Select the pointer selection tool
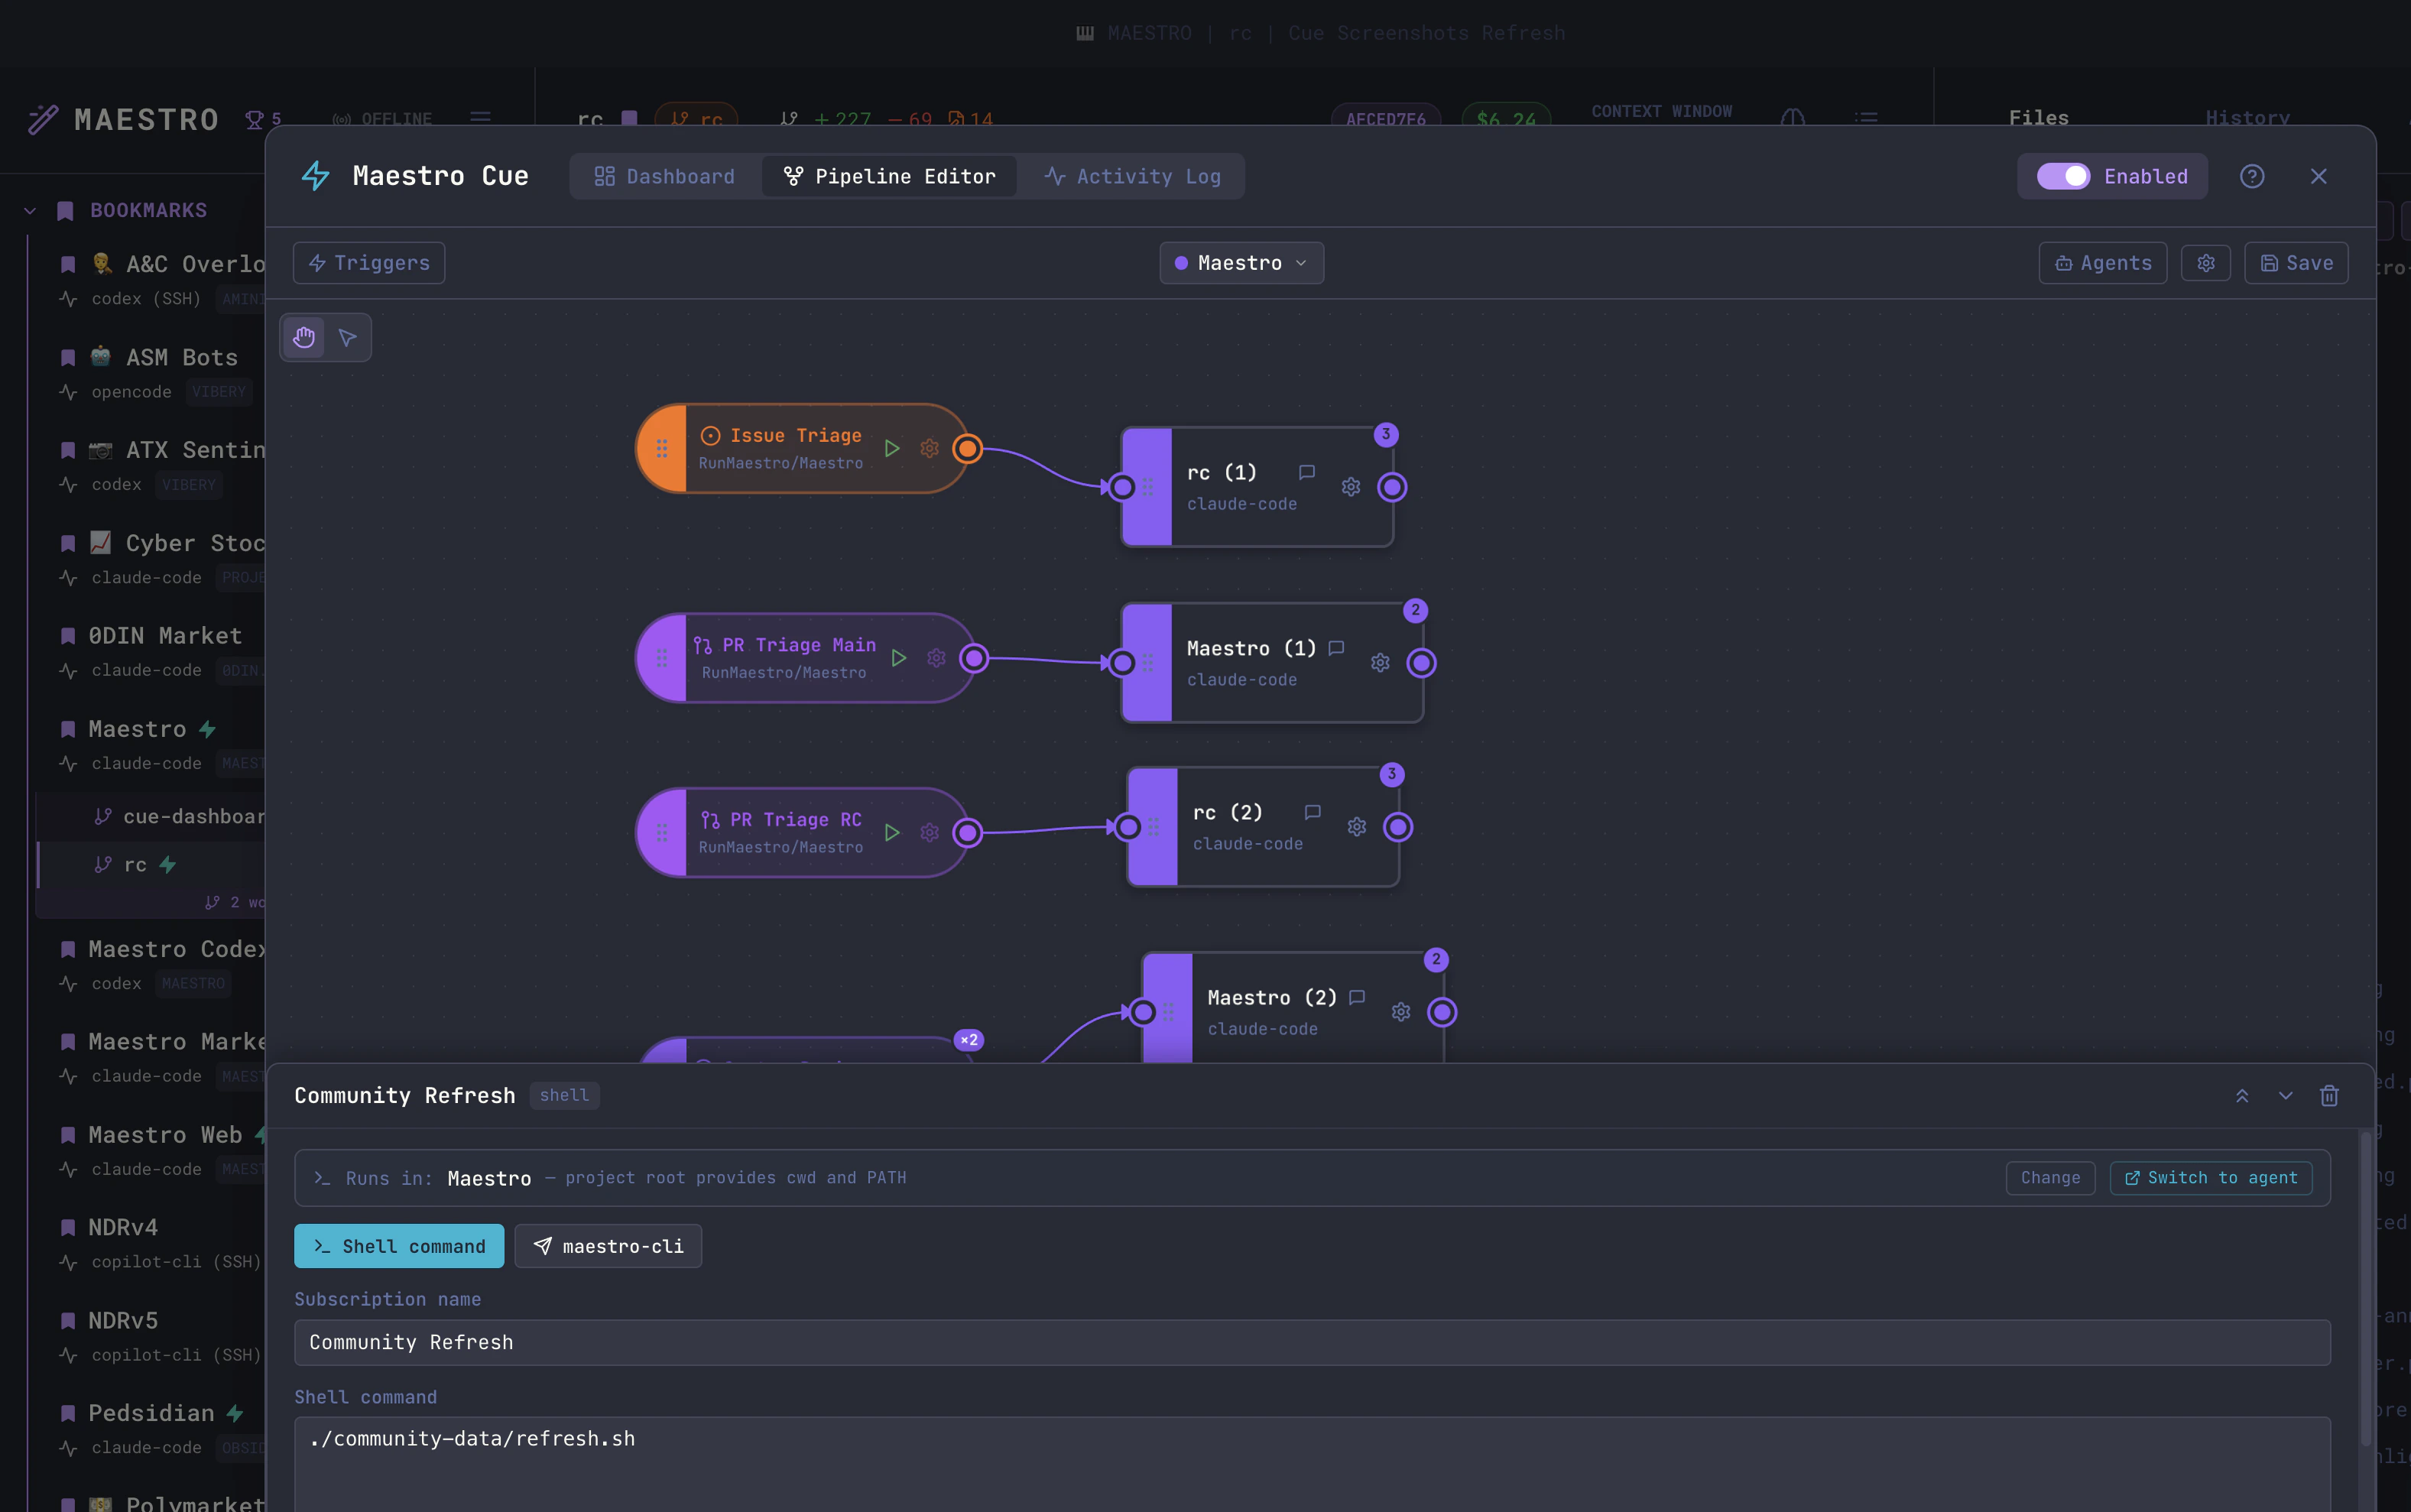The width and height of the screenshot is (2411, 1512). [x=348, y=337]
